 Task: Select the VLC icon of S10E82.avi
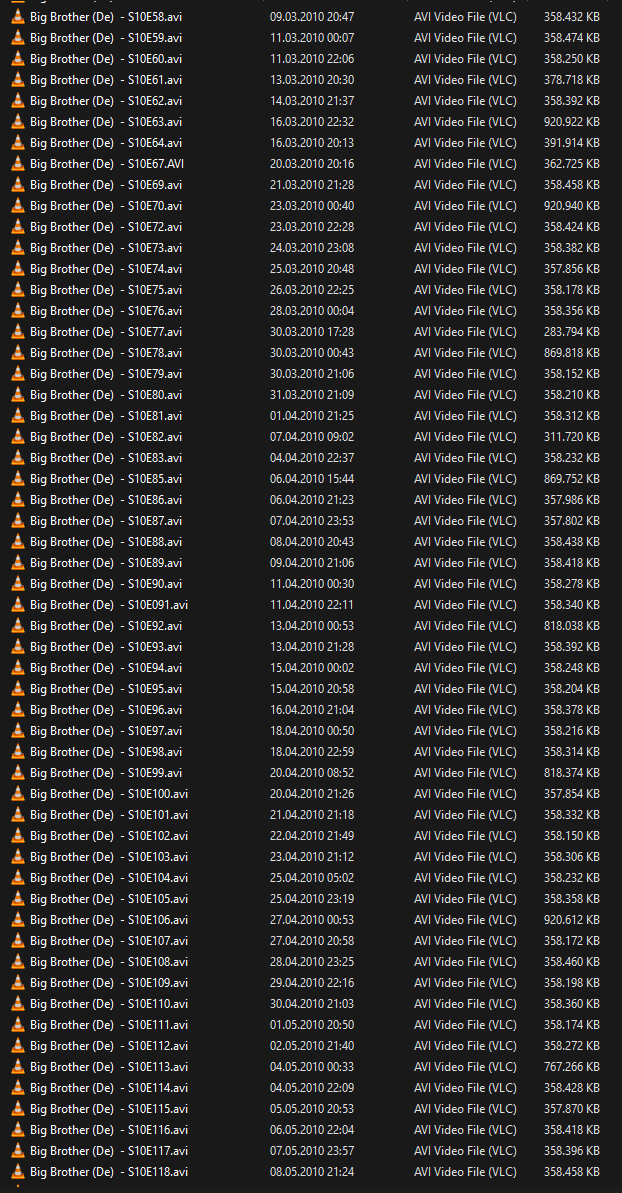17,437
